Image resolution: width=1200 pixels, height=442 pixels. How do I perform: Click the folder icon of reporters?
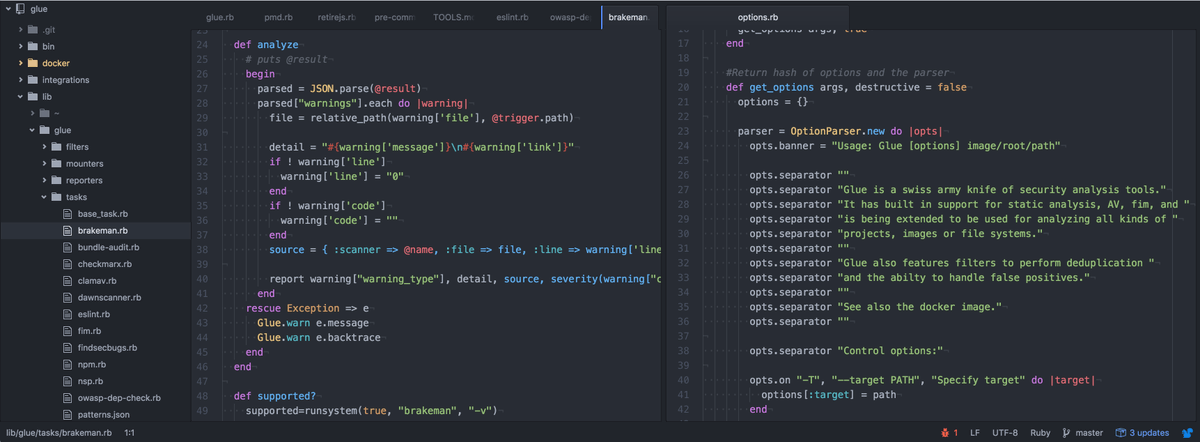pyautogui.click(x=56, y=180)
